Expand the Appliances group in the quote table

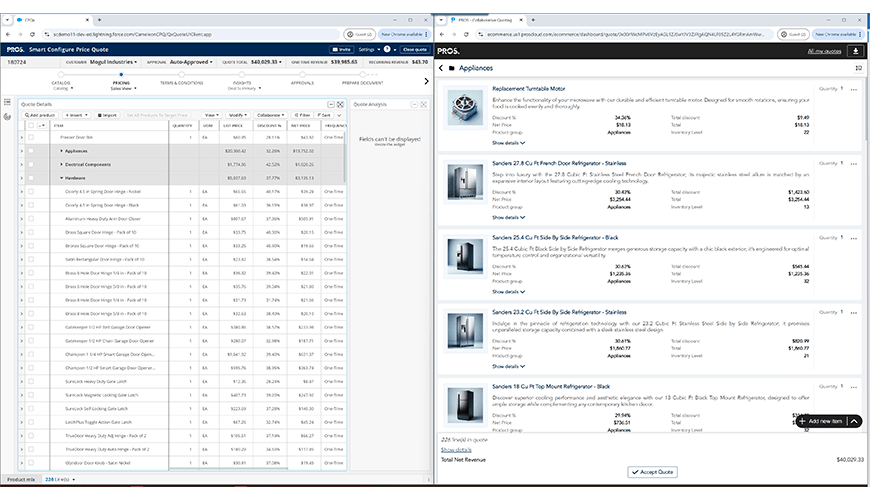coord(62,151)
